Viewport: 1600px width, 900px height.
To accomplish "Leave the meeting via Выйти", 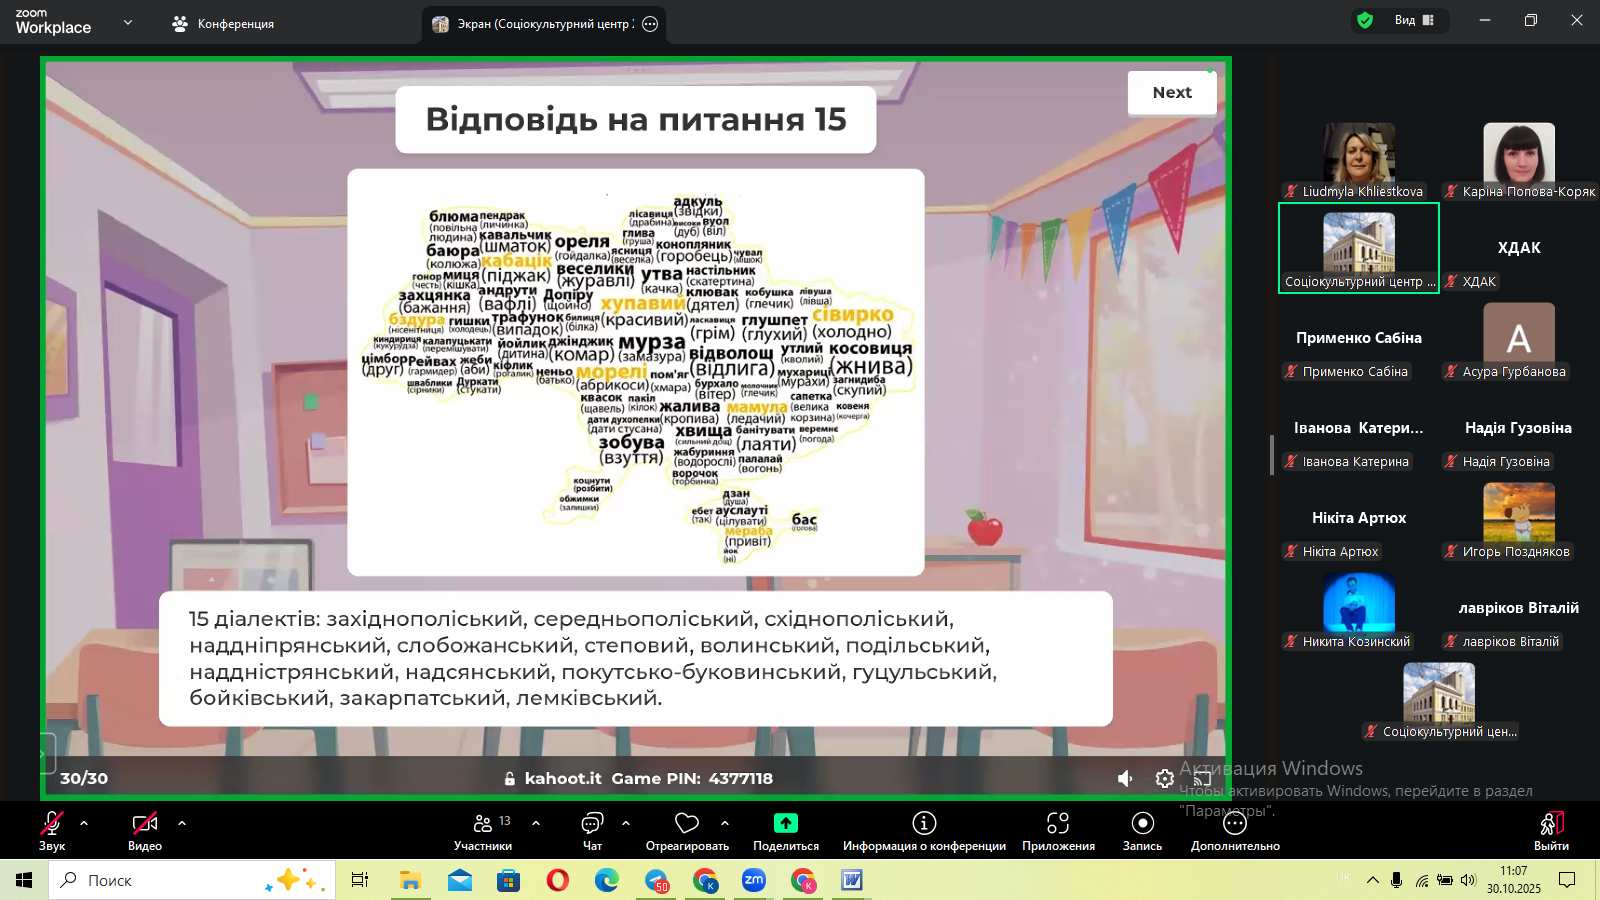I will pyautogui.click(x=1551, y=829).
